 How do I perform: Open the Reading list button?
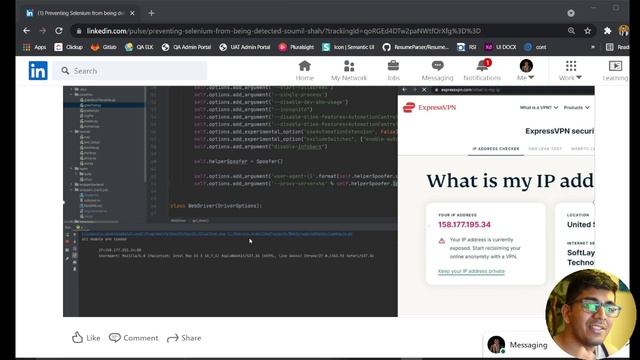[617, 47]
